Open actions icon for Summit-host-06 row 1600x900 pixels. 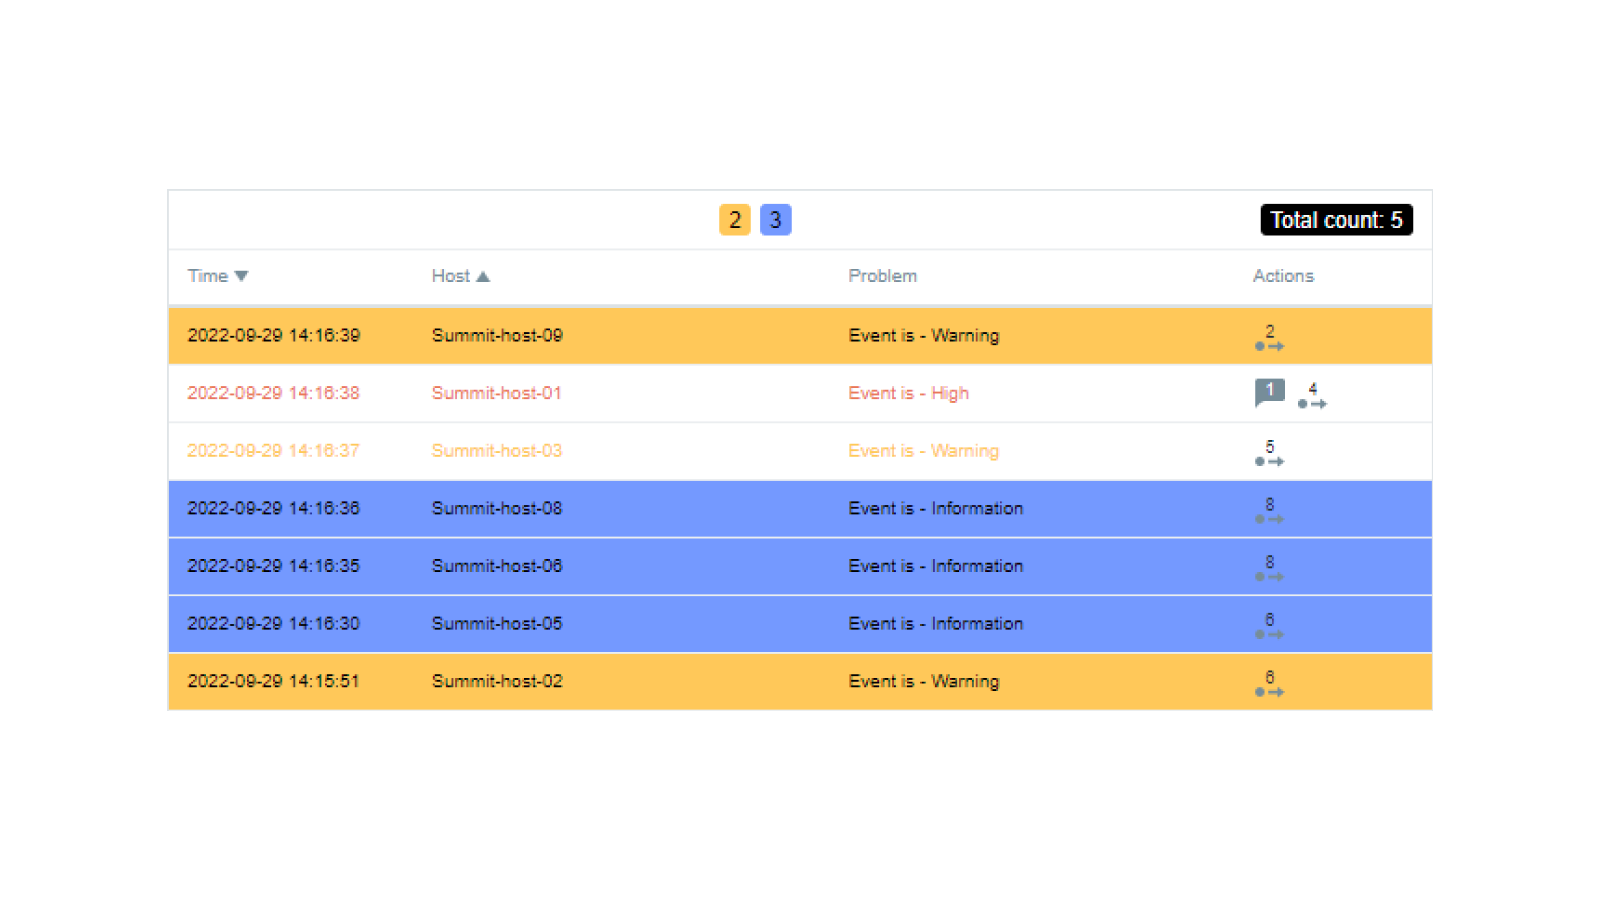point(1269,569)
